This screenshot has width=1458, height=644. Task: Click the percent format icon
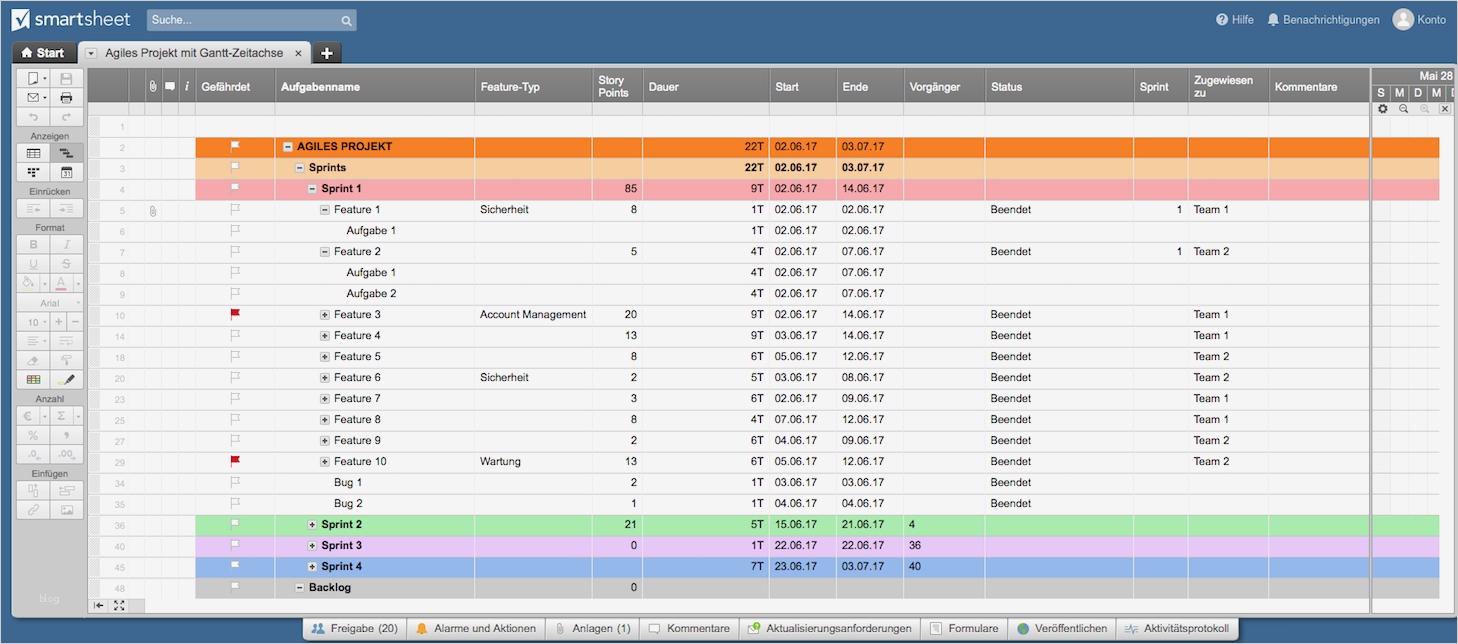(32, 435)
